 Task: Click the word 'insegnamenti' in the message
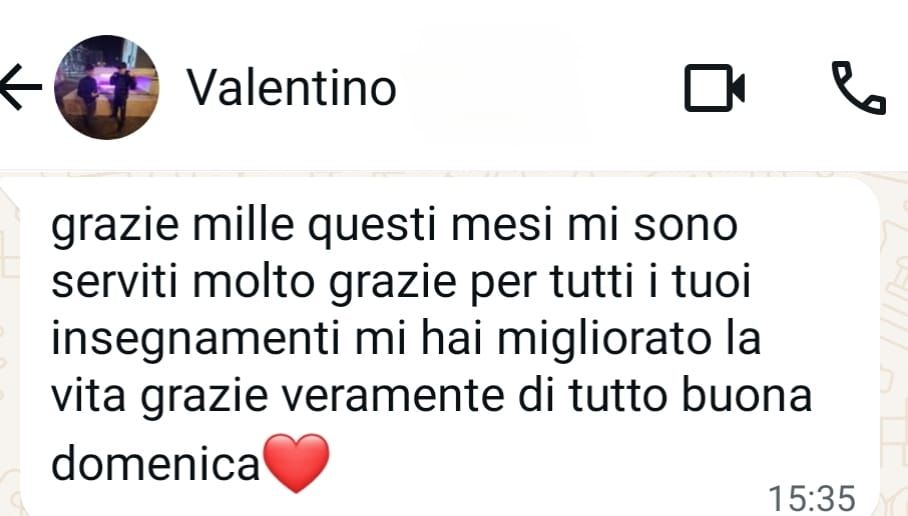pyautogui.click(x=195, y=341)
